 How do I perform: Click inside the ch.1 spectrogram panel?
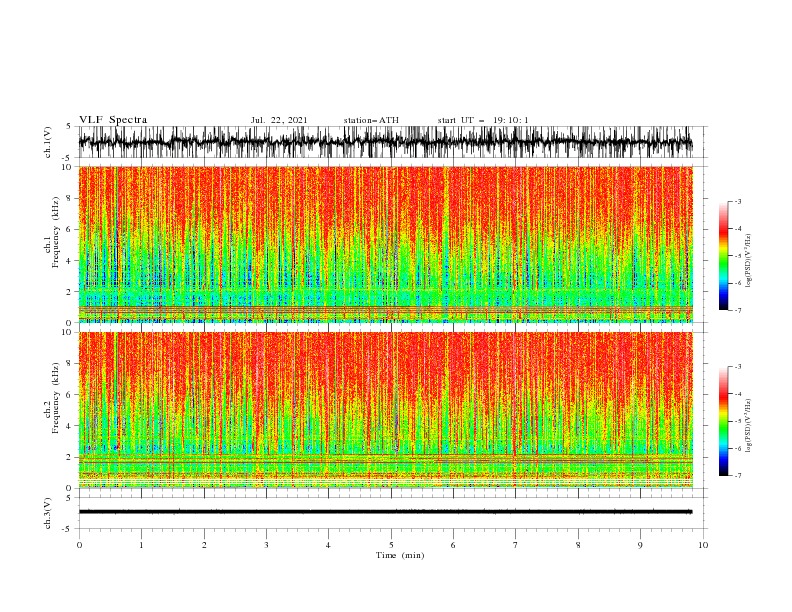click(x=385, y=244)
